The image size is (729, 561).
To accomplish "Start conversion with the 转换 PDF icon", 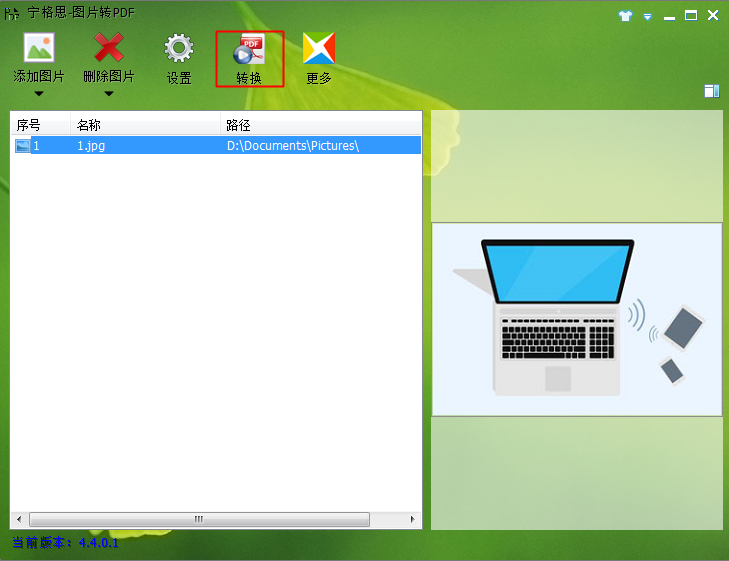I will coord(249,49).
